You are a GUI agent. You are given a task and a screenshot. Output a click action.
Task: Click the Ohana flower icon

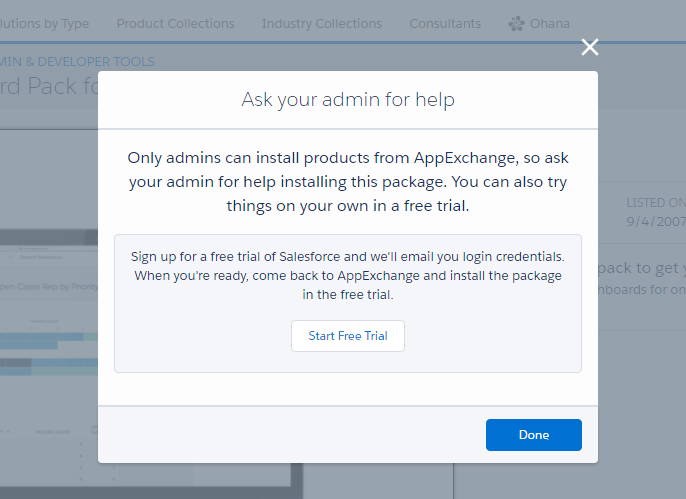click(516, 23)
